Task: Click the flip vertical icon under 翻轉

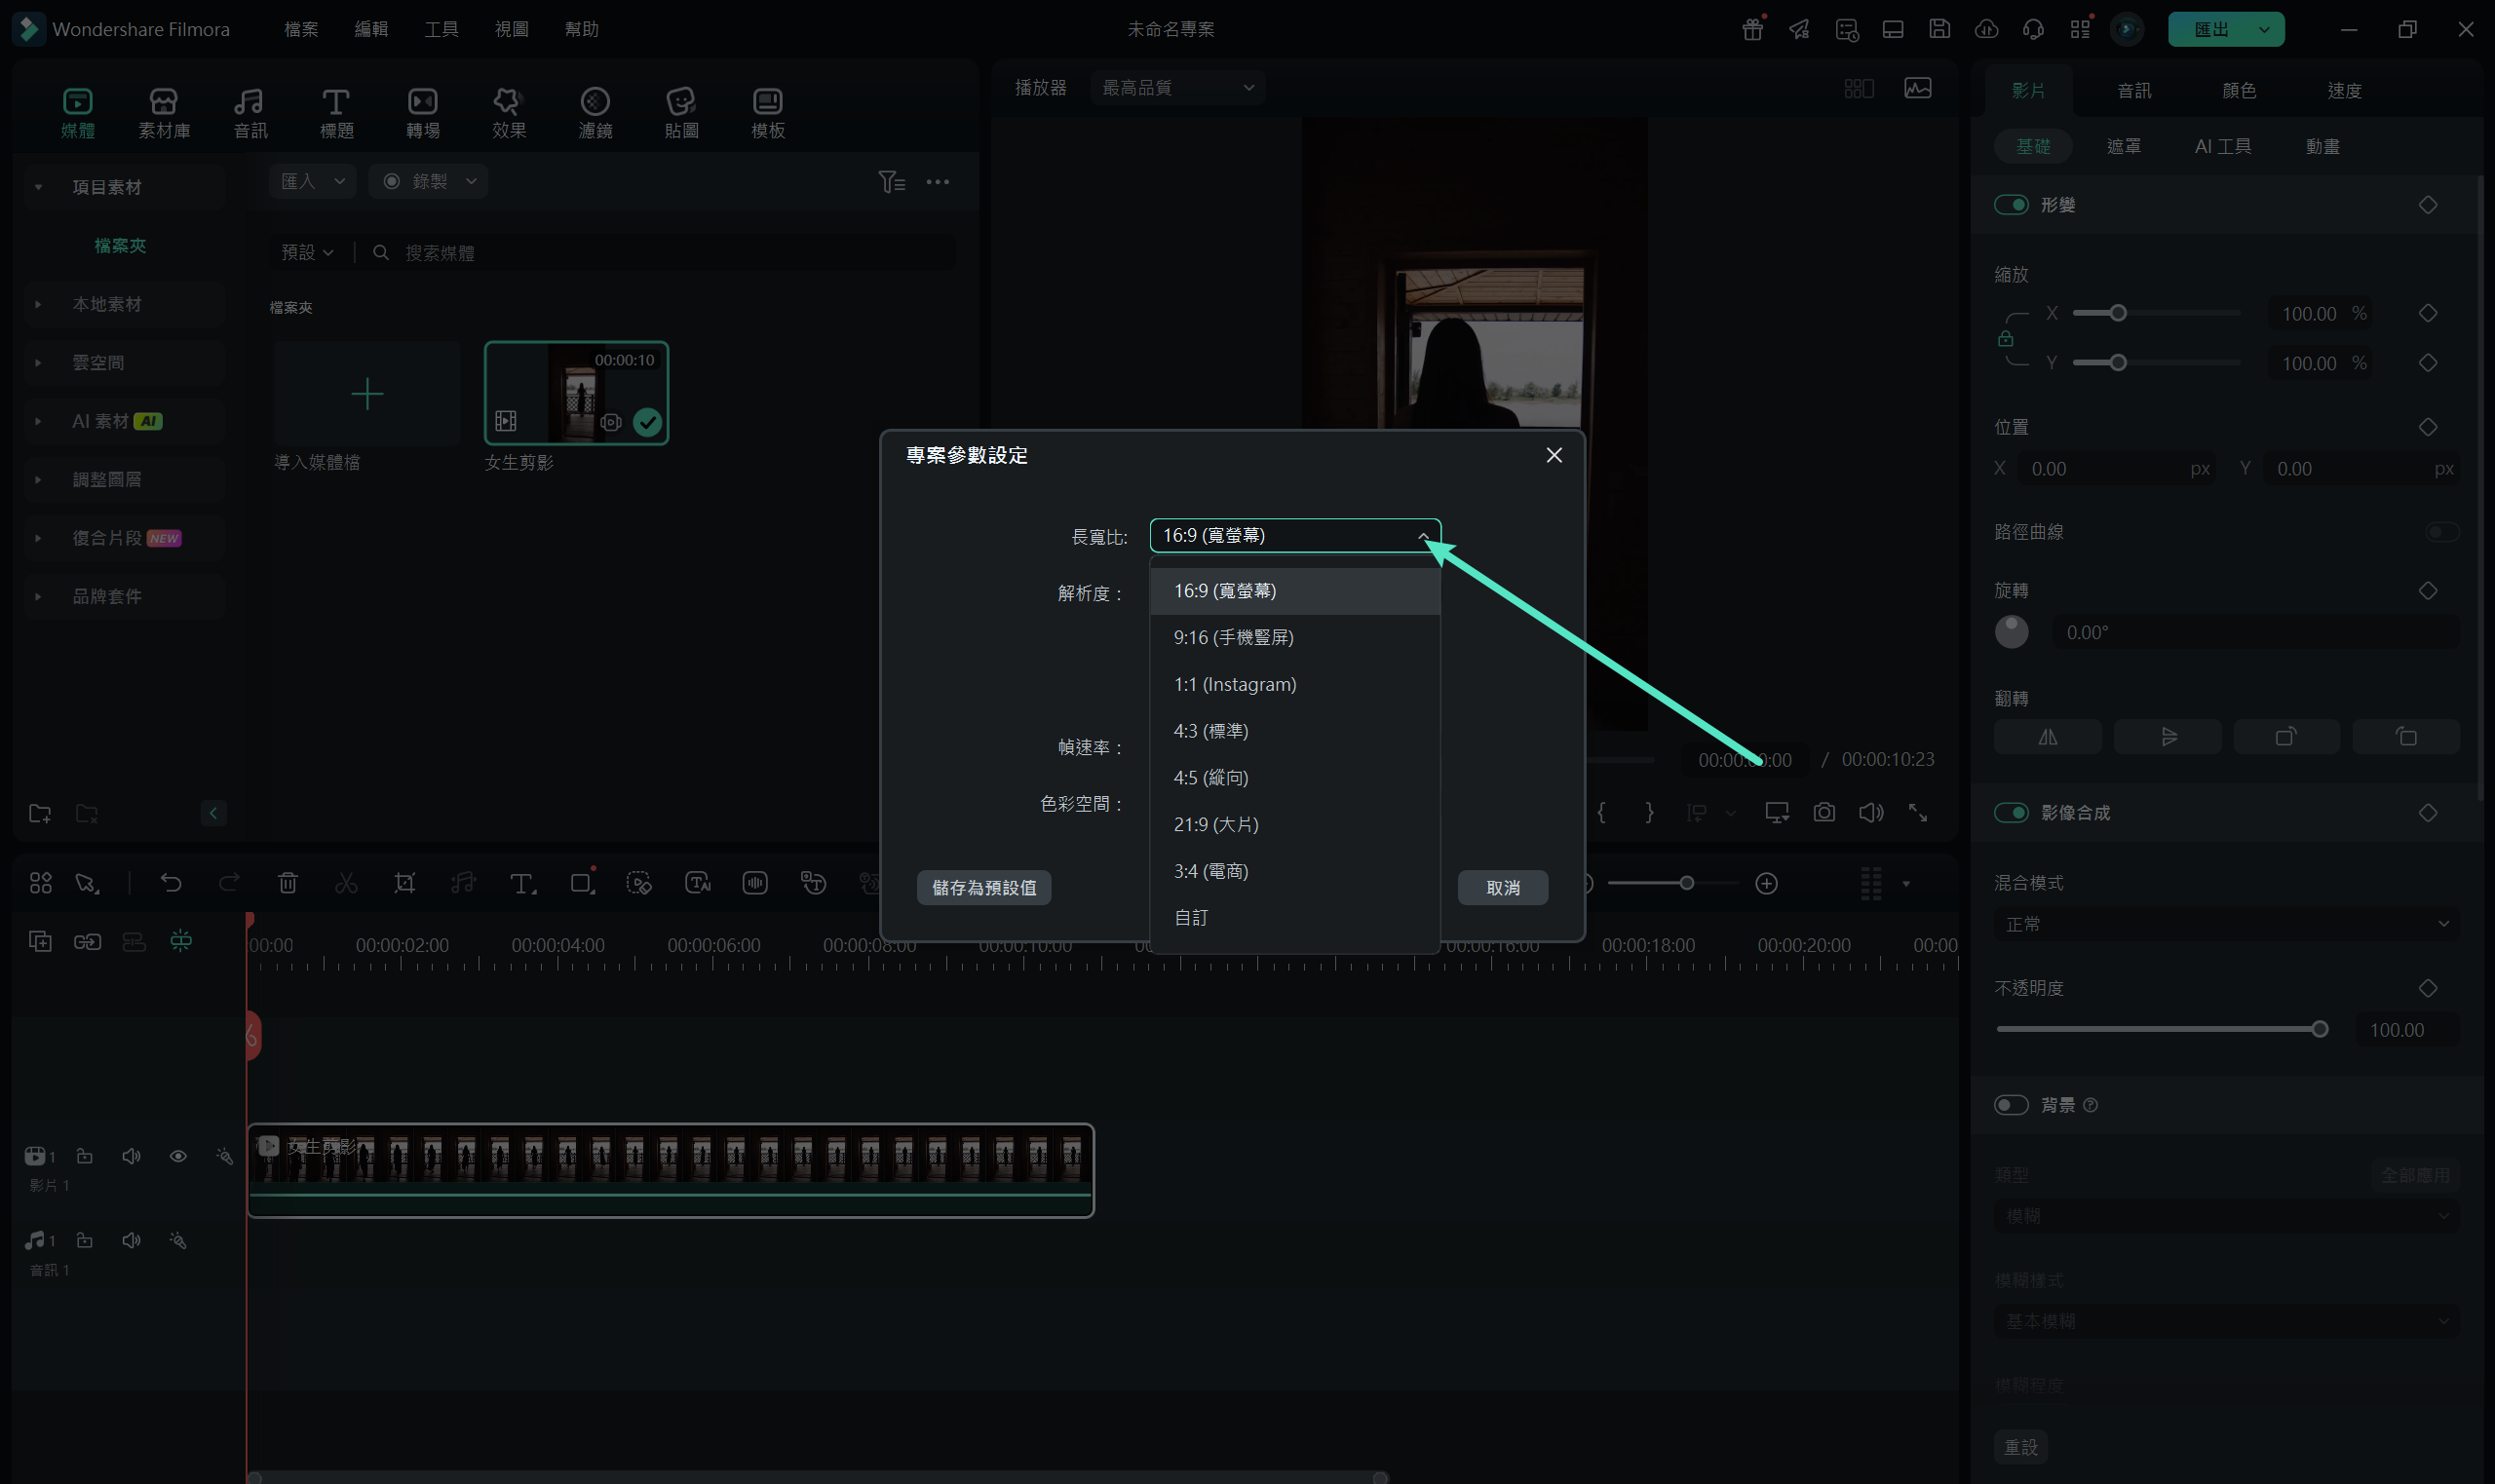Action: 2168,737
